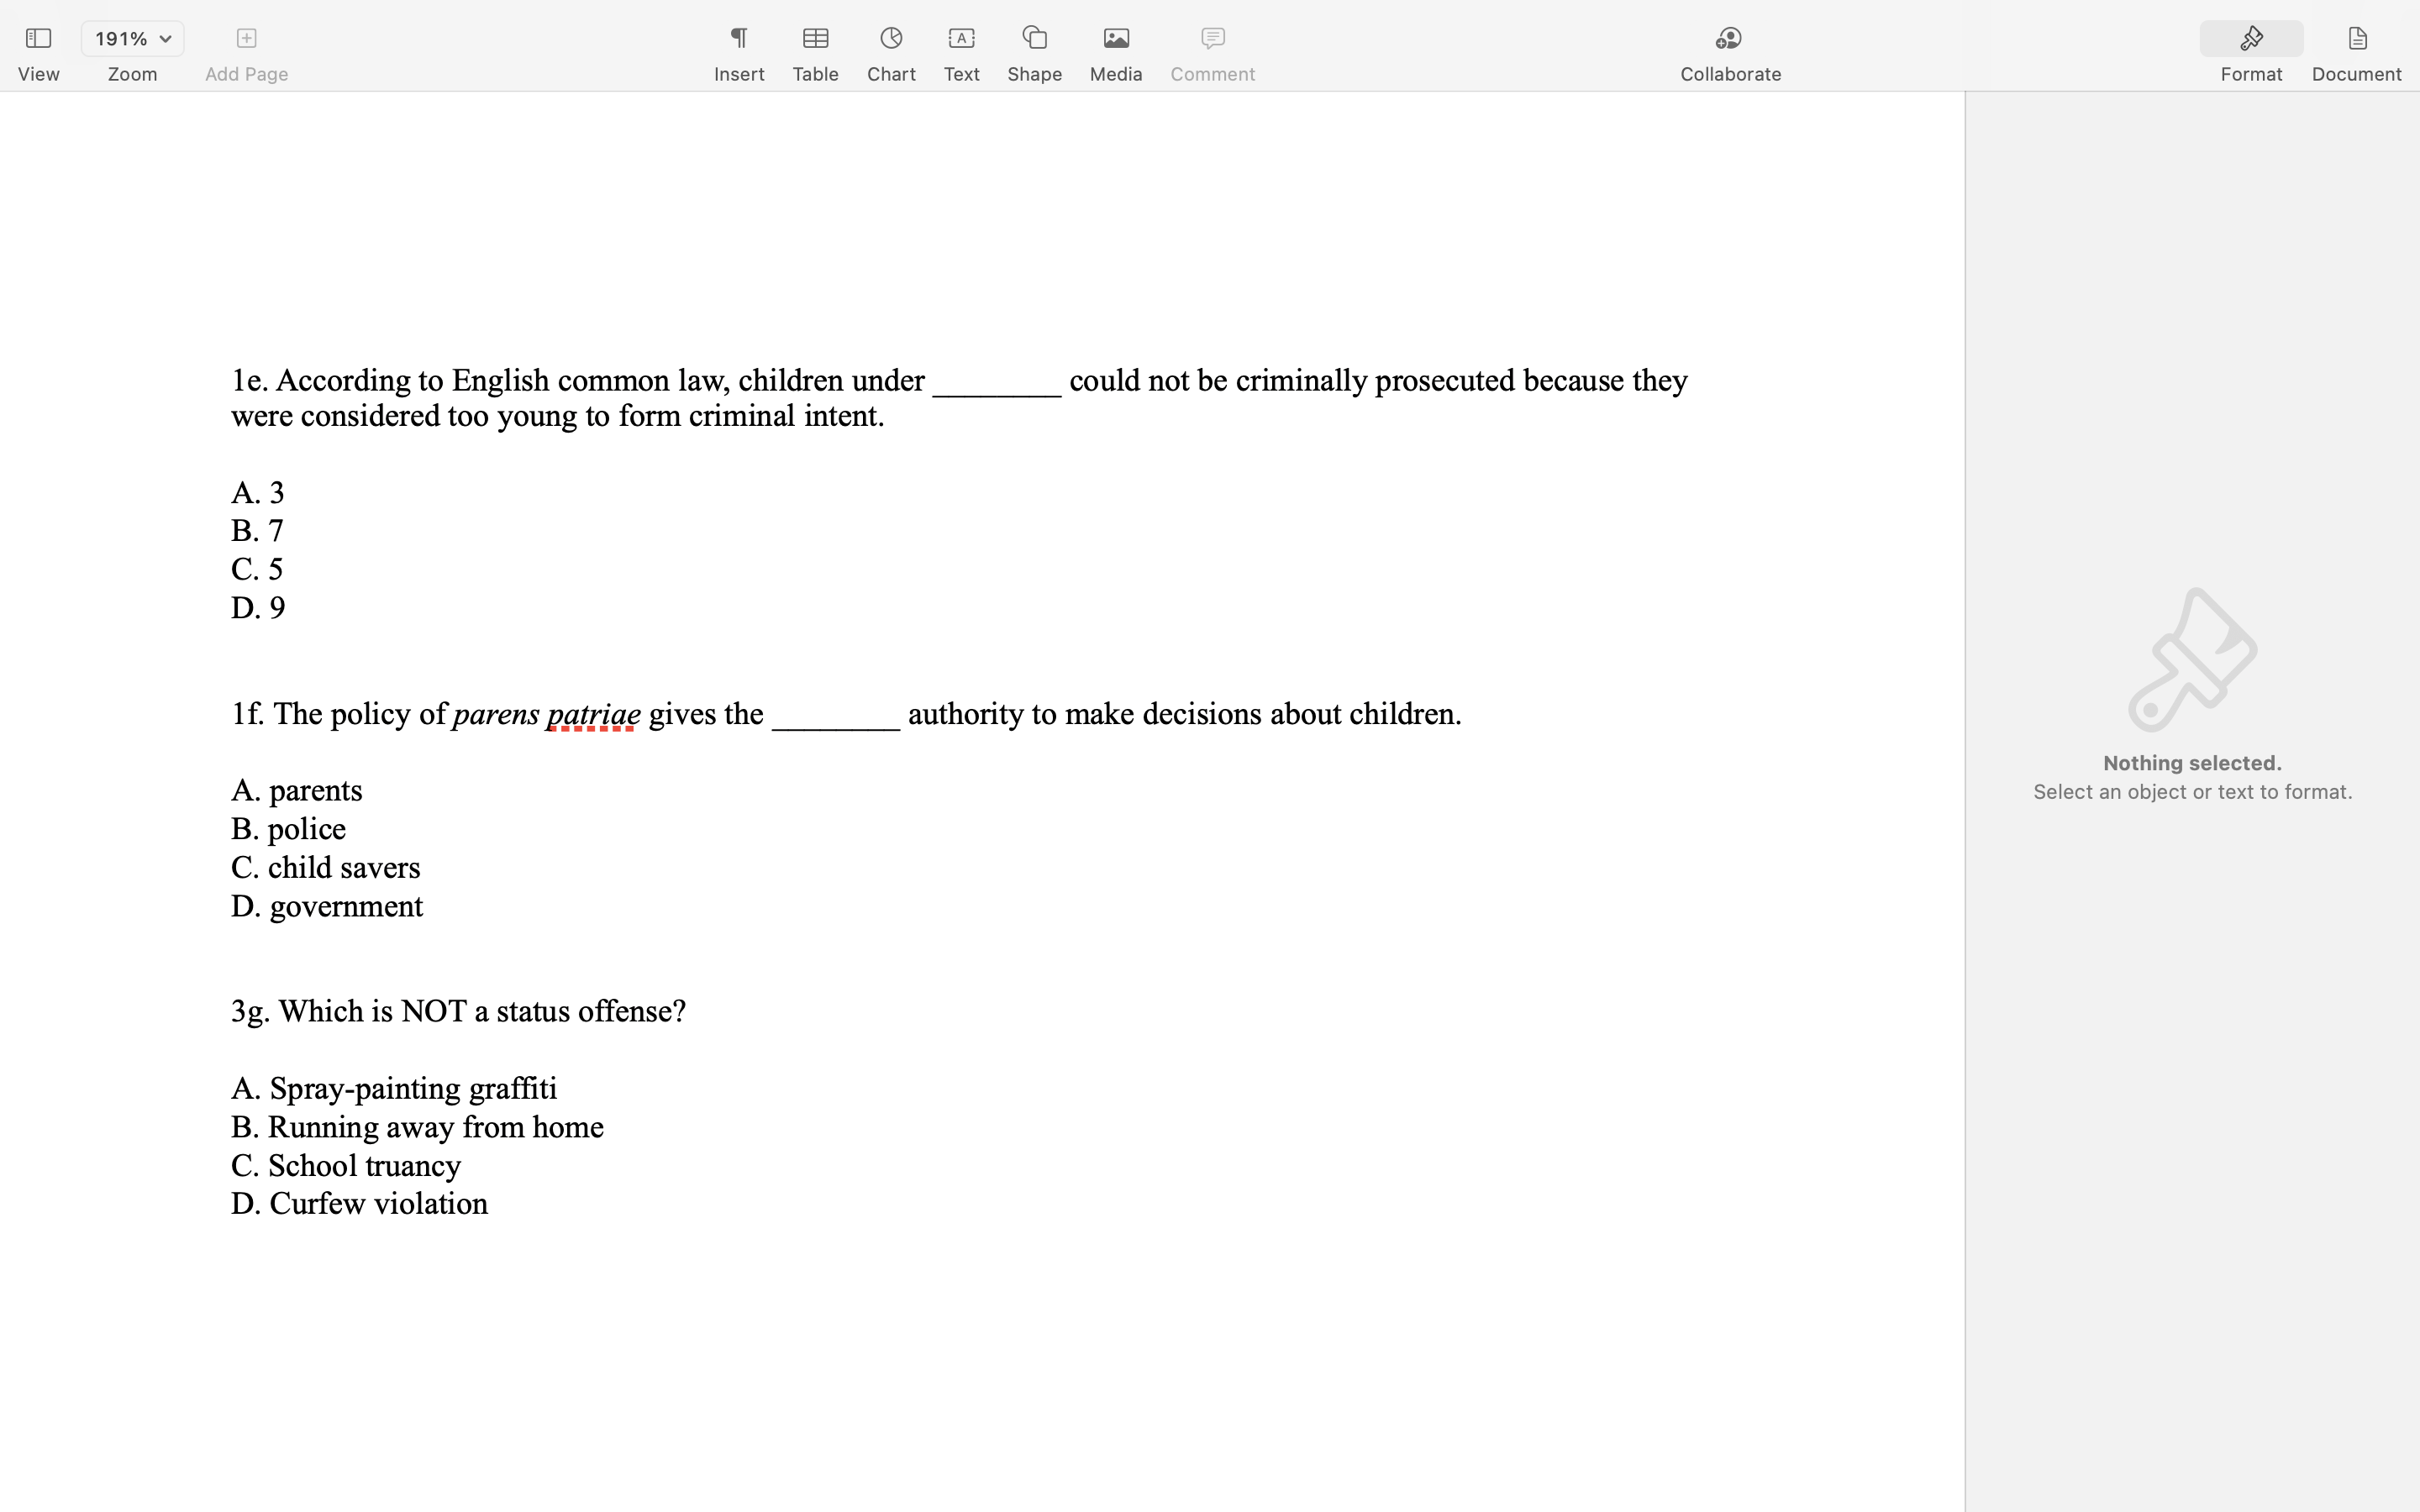Open the Insert paragraph menu
Image resolution: width=2420 pixels, height=1512 pixels.
click(738, 39)
